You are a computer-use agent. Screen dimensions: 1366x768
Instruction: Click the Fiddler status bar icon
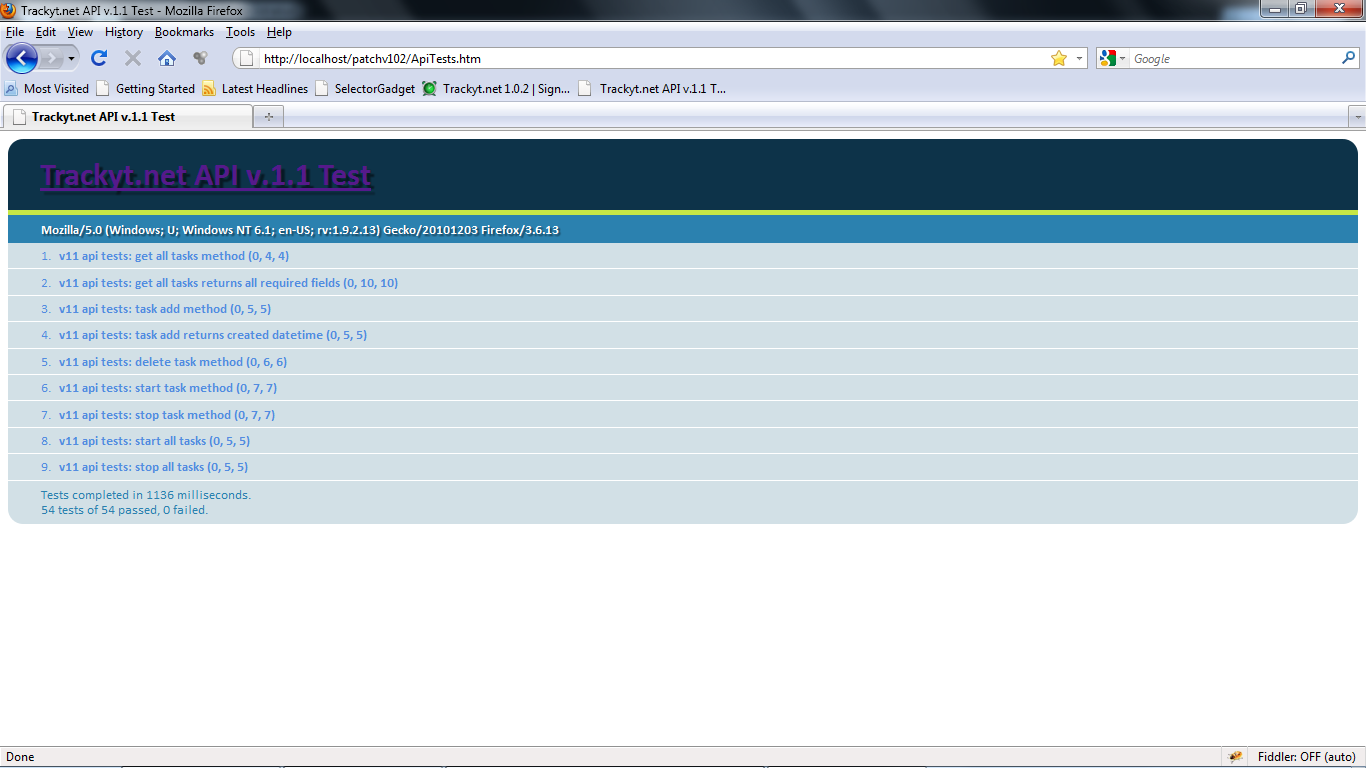click(1236, 757)
